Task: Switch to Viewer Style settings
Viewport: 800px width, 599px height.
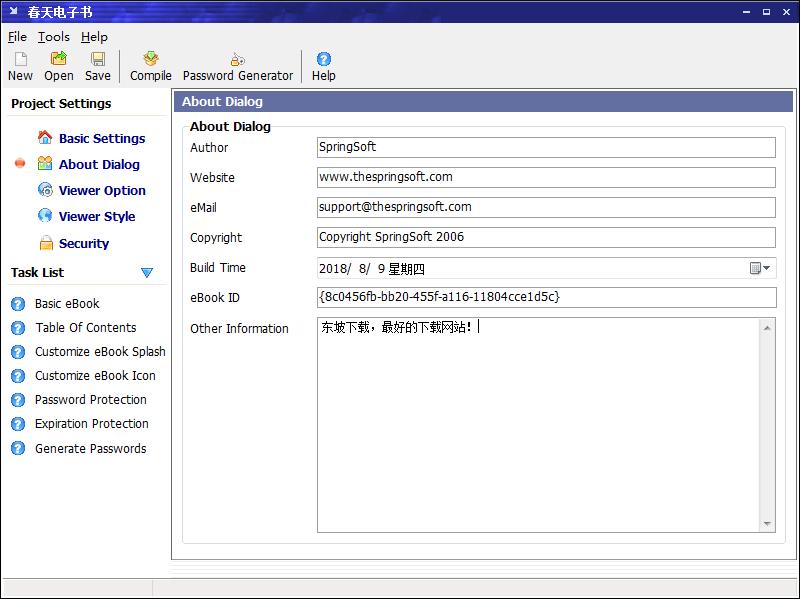Action: 96,216
